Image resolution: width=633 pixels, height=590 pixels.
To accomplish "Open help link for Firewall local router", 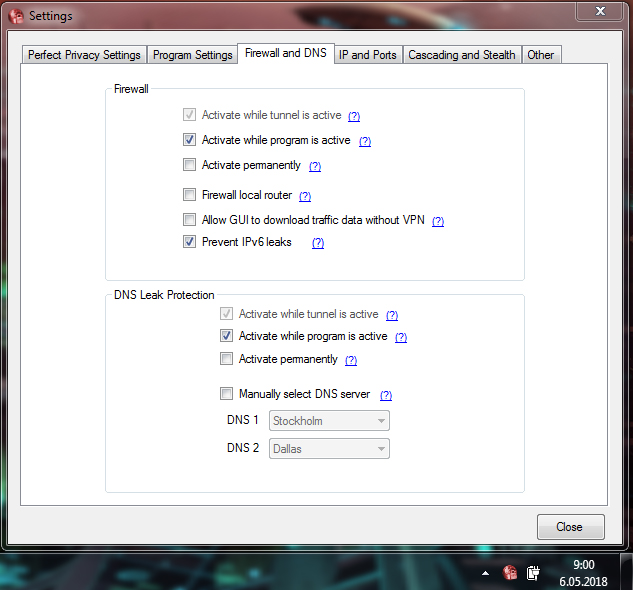I will coord(305,196).
